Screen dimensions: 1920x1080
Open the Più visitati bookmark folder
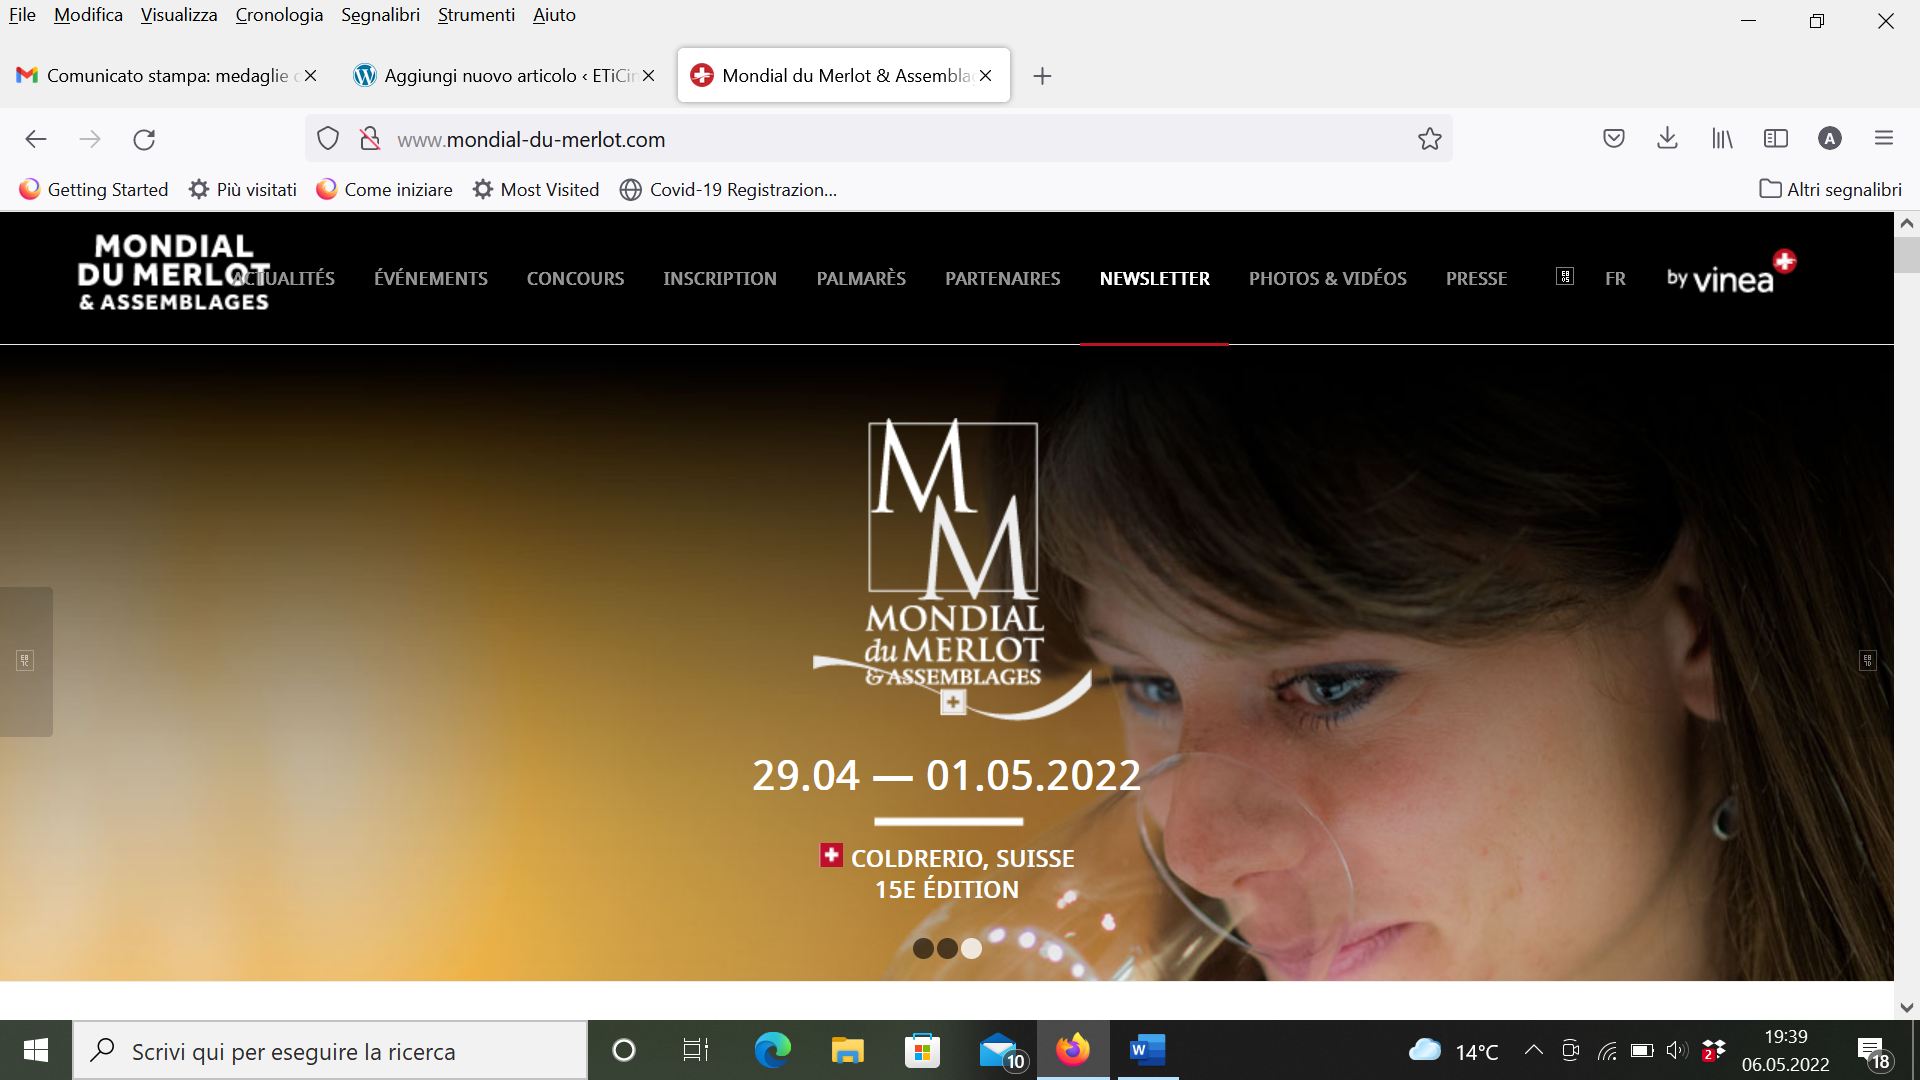tap(243, 190)
